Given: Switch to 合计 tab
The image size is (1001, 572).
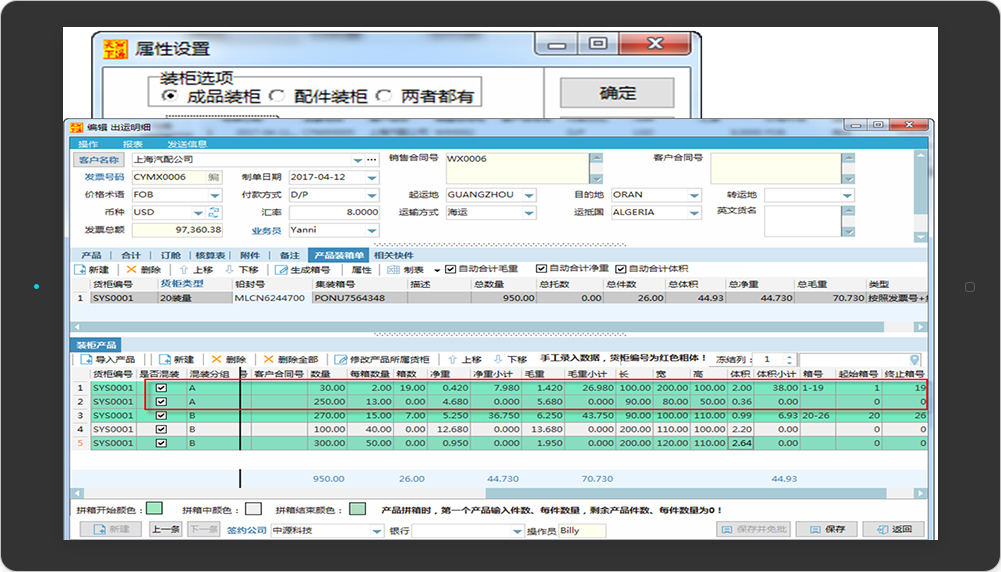Looking at the screenshot, I should [x=131, y=255].
